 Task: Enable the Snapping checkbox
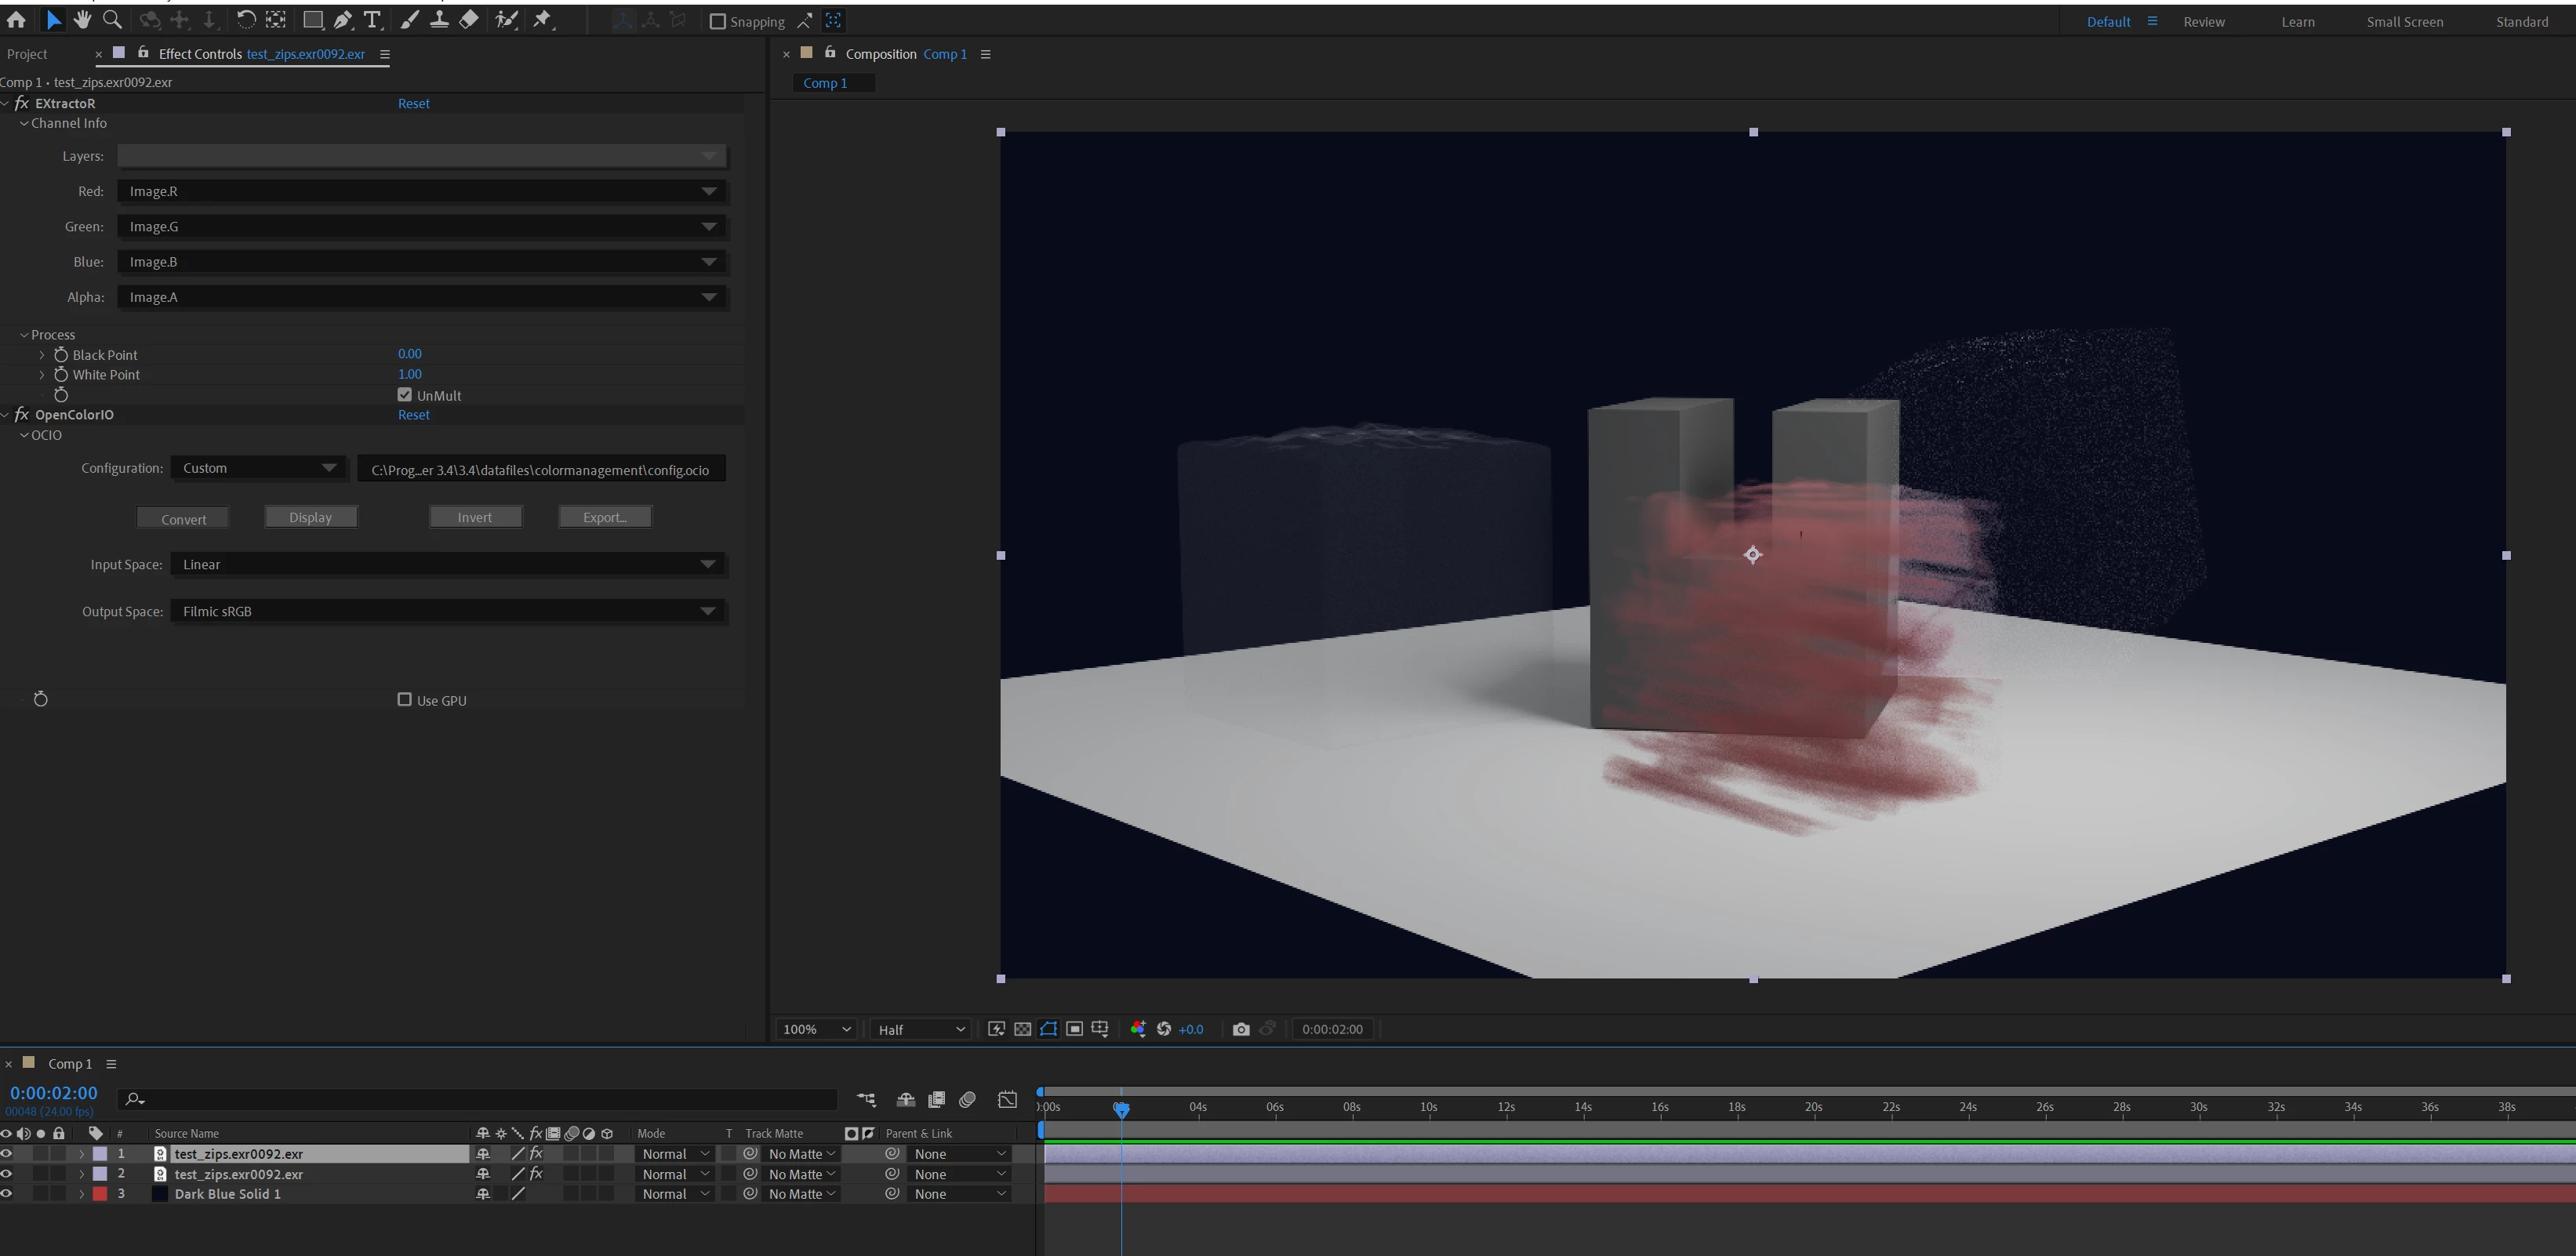pos(717,21)
